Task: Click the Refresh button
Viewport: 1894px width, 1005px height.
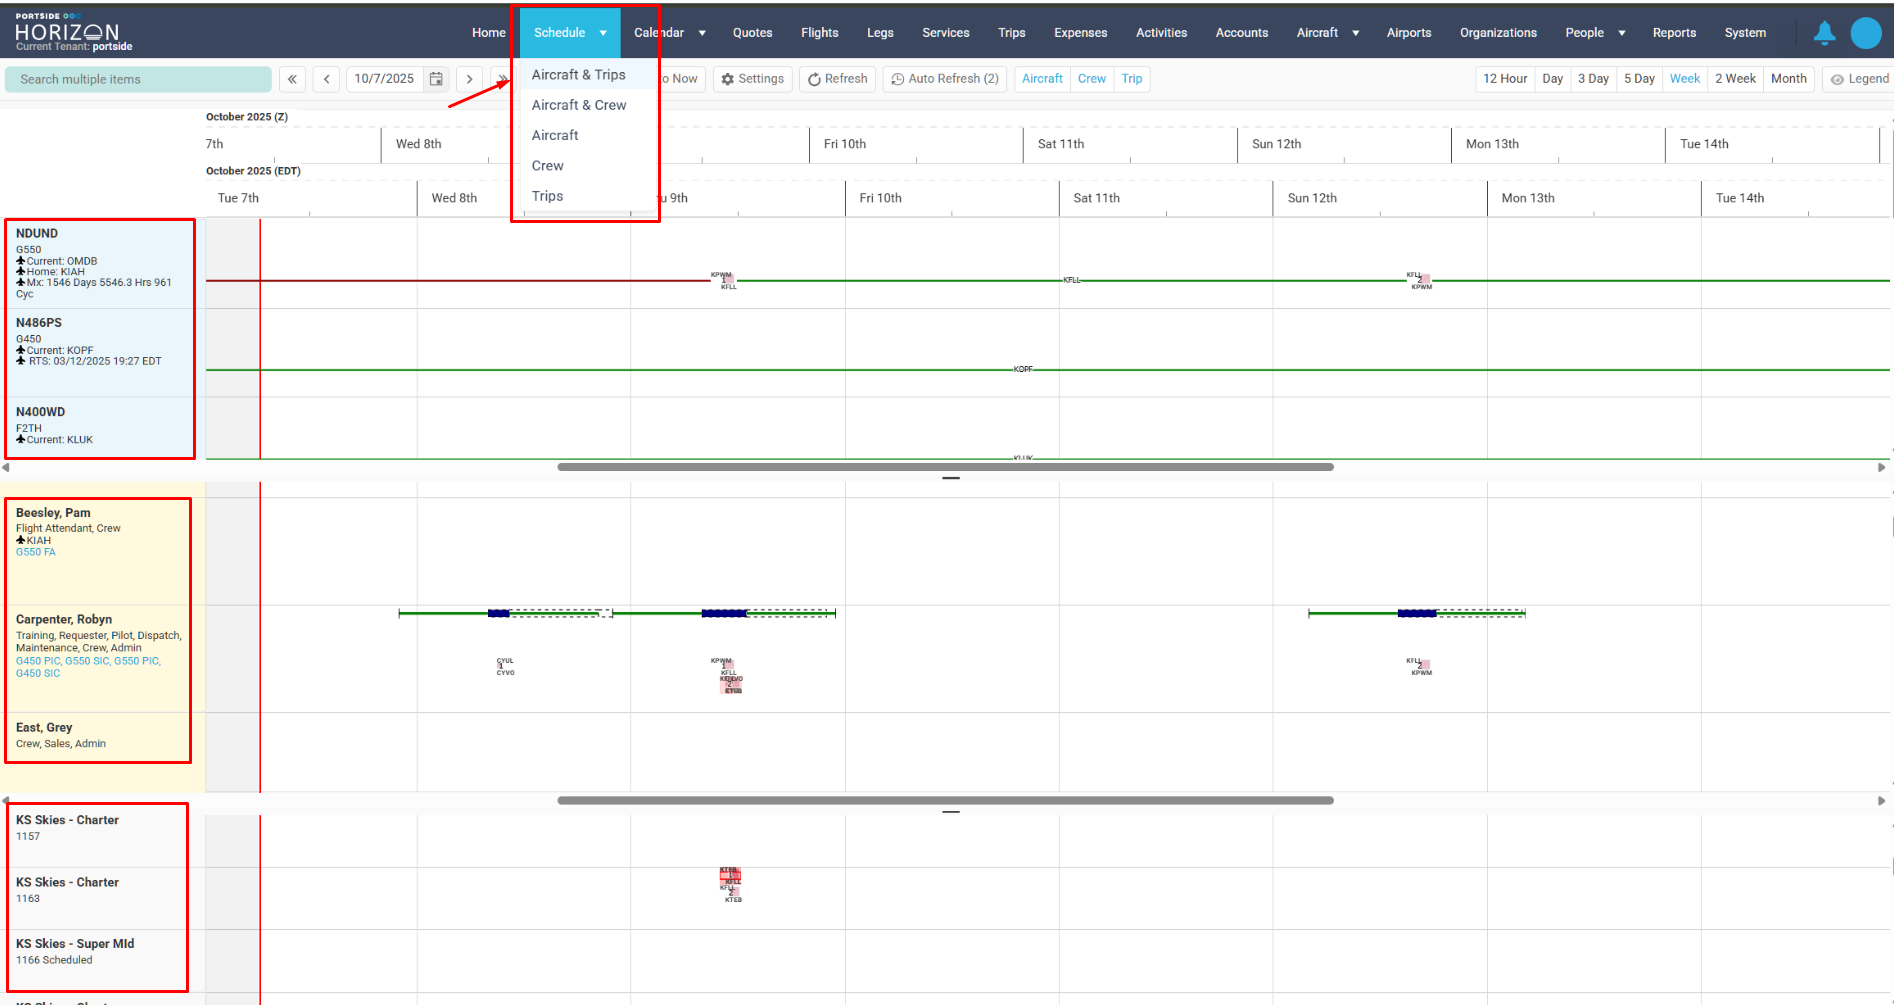Action: [x=838, y=79]
